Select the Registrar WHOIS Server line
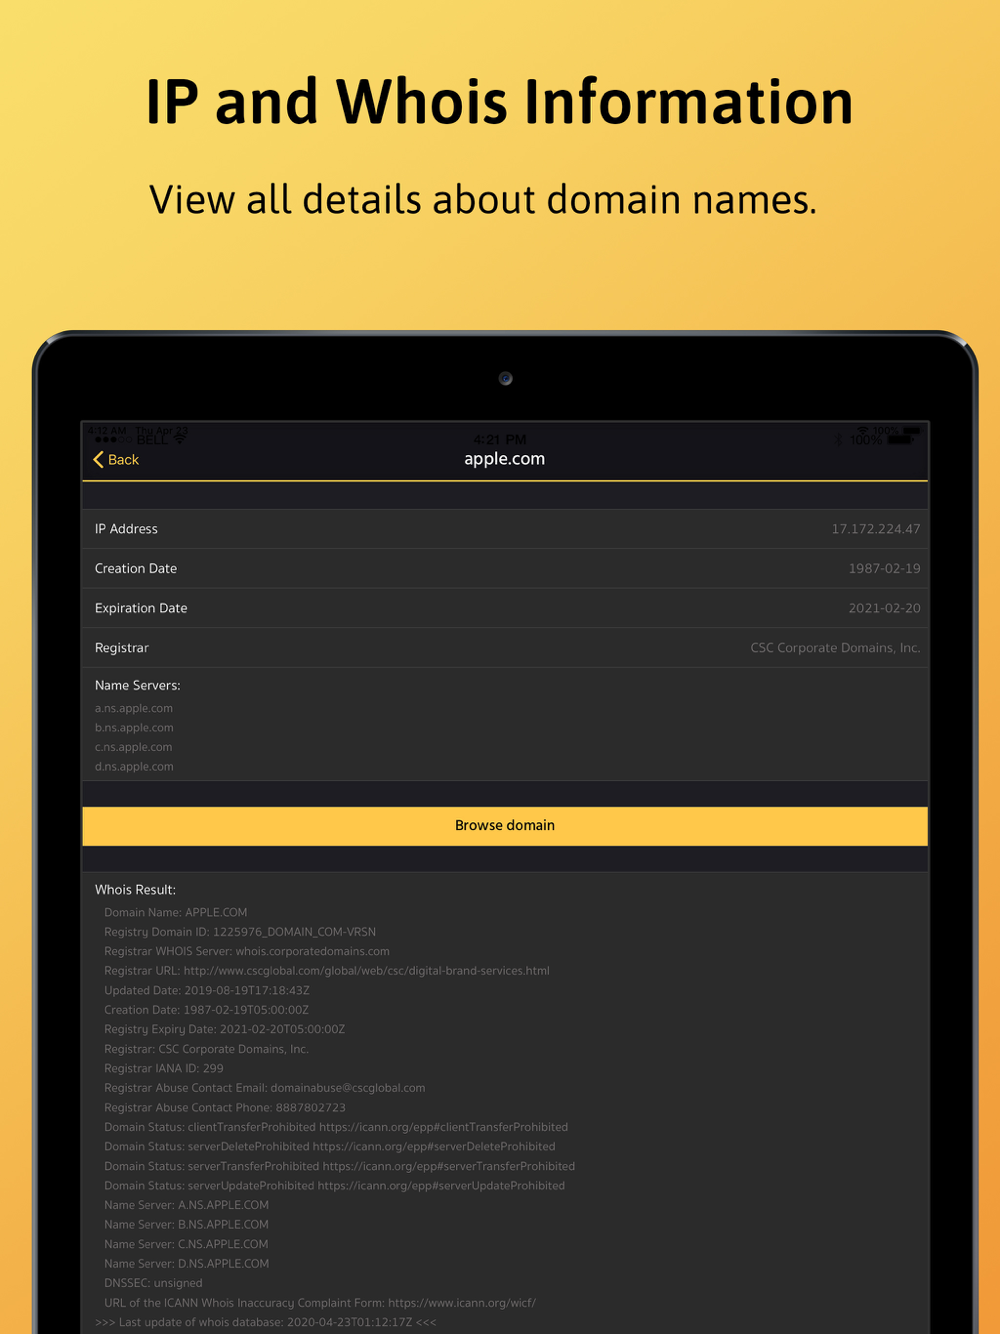This screenshot has width=1000, height=1334. [x=247, y=951]
